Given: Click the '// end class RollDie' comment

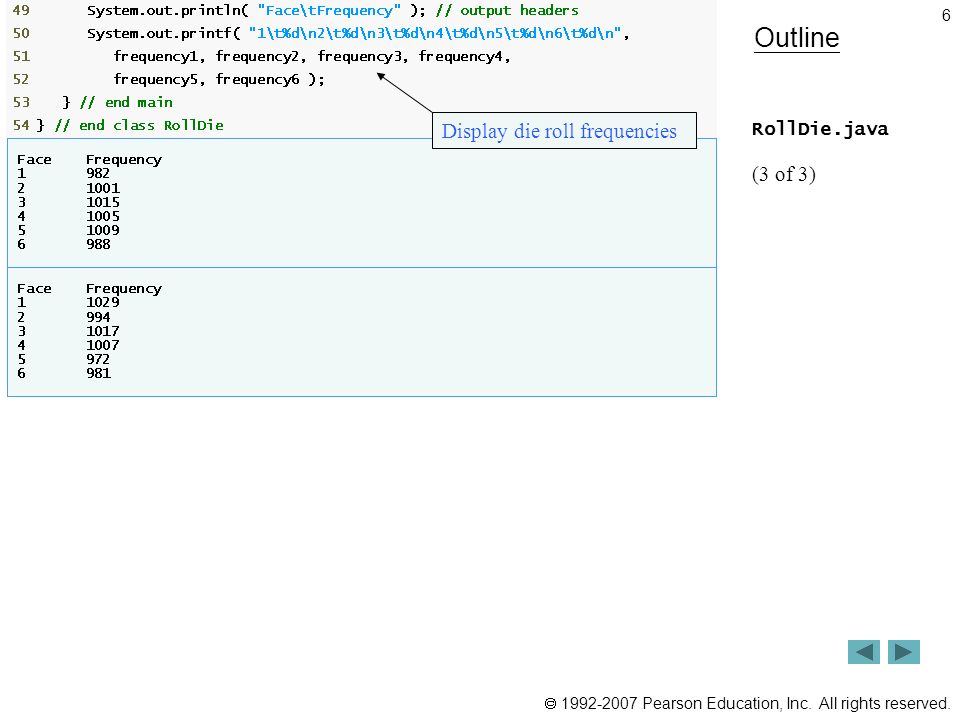Looking at the screenshot, I should (139, 126).
